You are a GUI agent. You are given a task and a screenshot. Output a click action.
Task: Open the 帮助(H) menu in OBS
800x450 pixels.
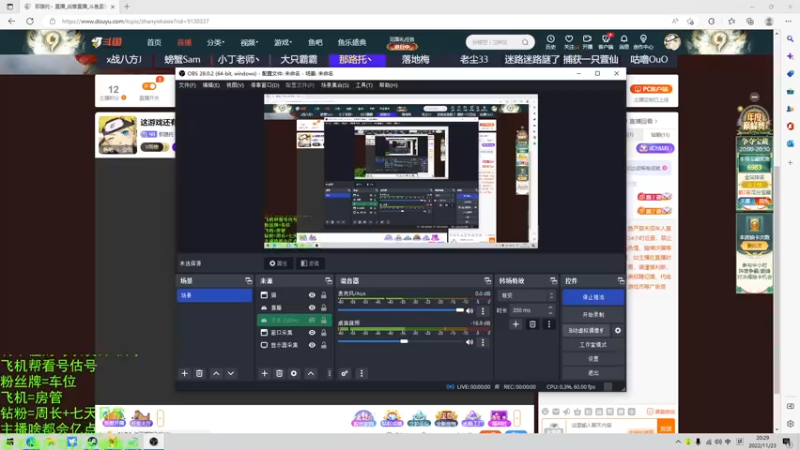(388, 85)
